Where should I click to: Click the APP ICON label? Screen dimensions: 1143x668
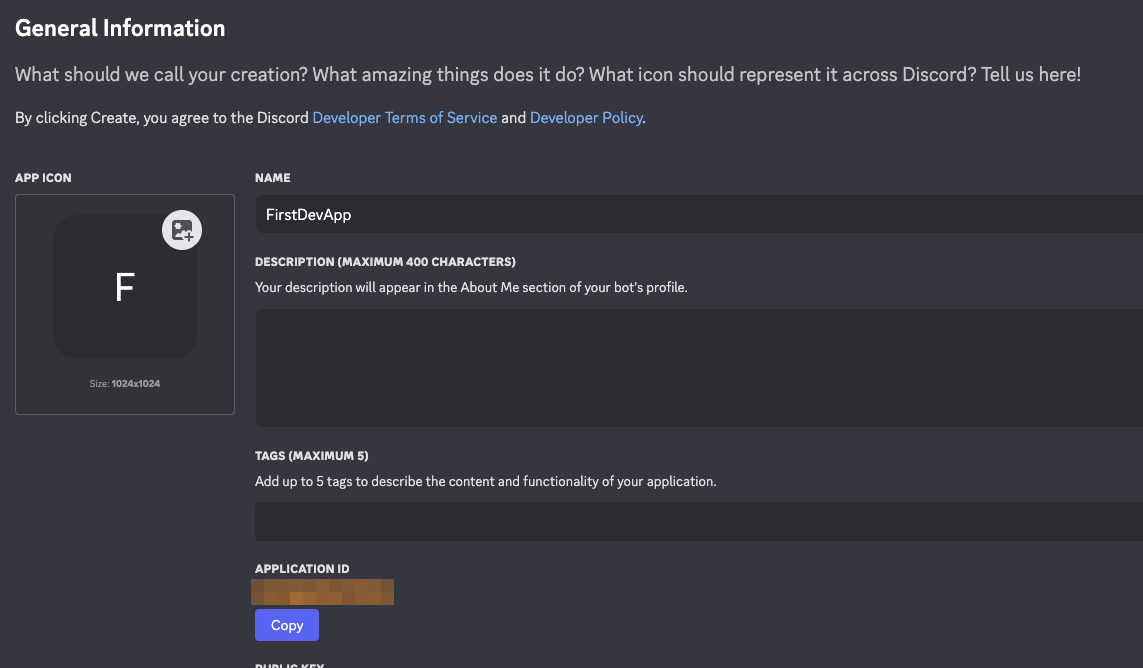43,178
